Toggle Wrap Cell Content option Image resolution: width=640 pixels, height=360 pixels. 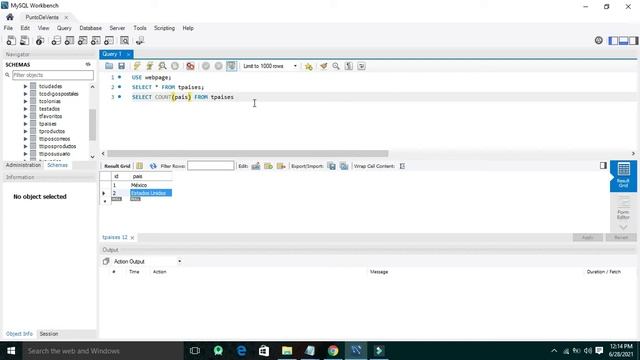point(402,166)
